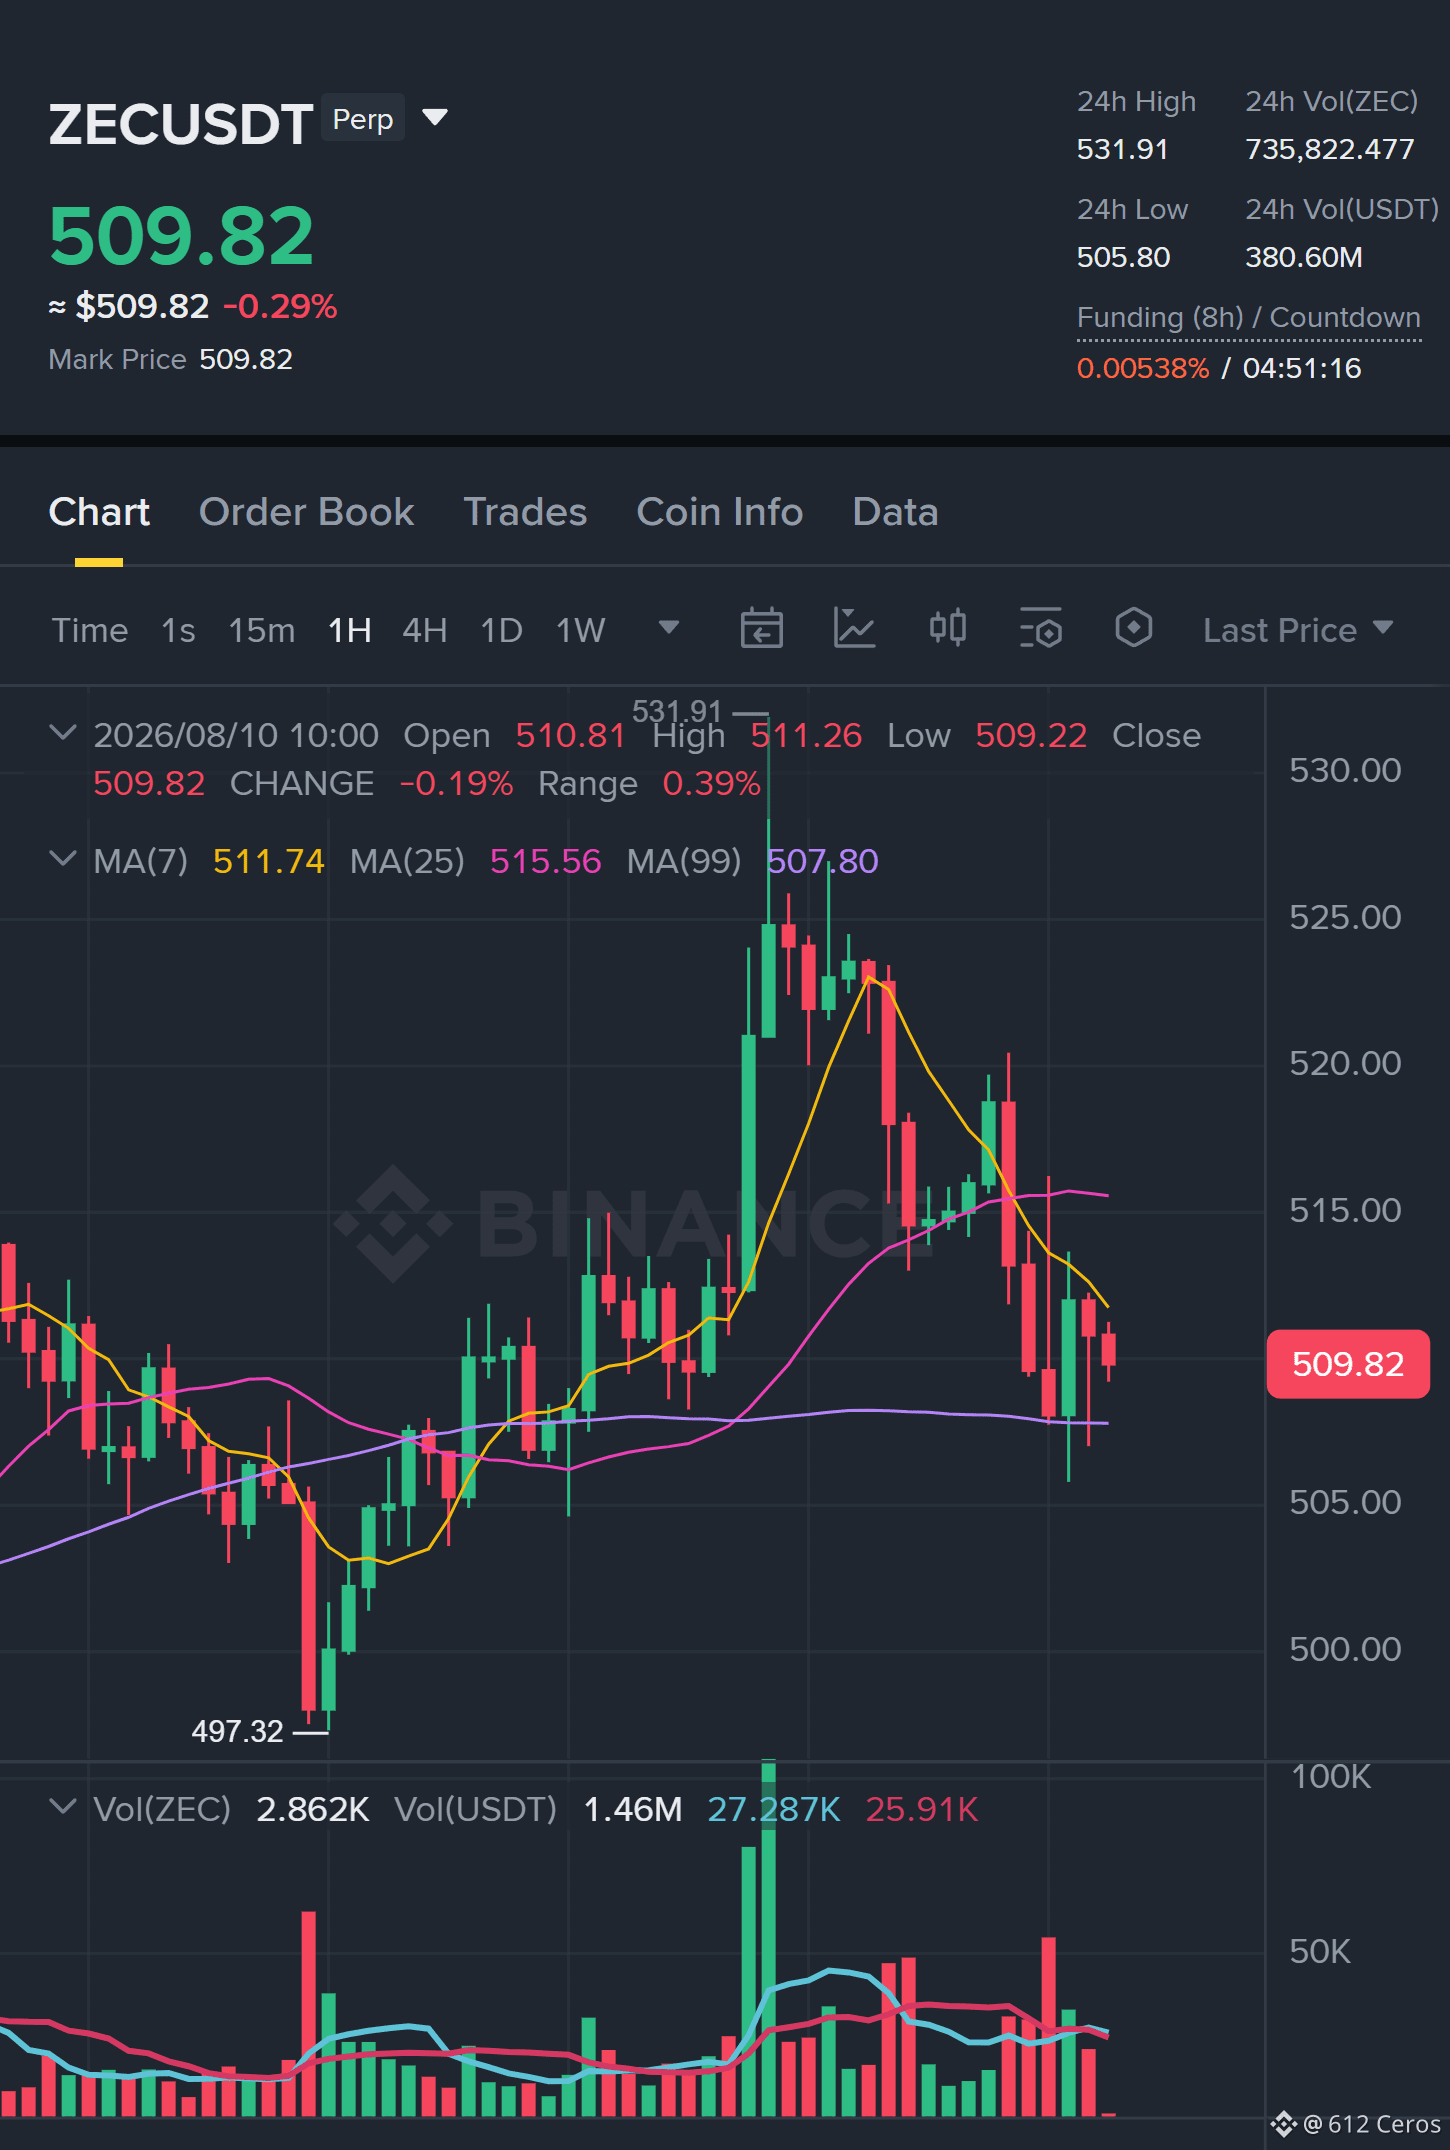Open the Data tab

(x=895, y=512)
